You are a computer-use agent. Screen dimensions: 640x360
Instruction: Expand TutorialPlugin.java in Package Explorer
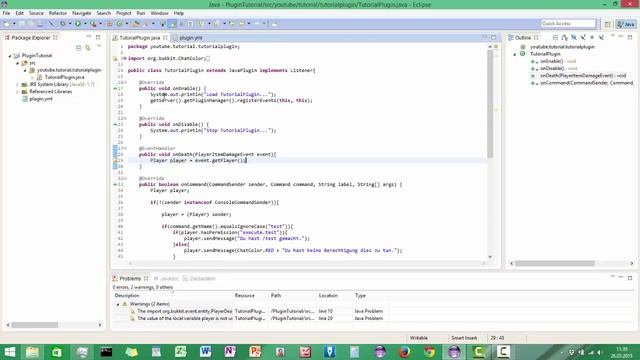click(33, 77)
